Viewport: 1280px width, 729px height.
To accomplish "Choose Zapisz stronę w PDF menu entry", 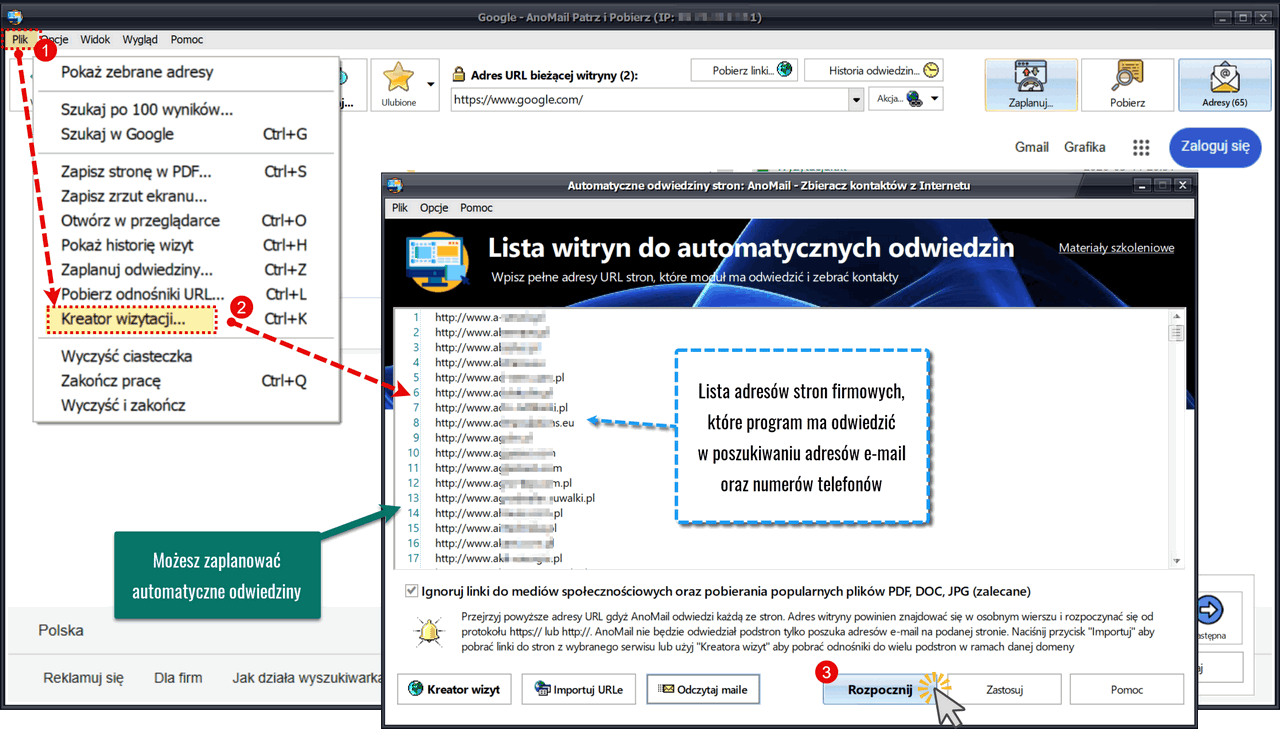I will (185, 172).
